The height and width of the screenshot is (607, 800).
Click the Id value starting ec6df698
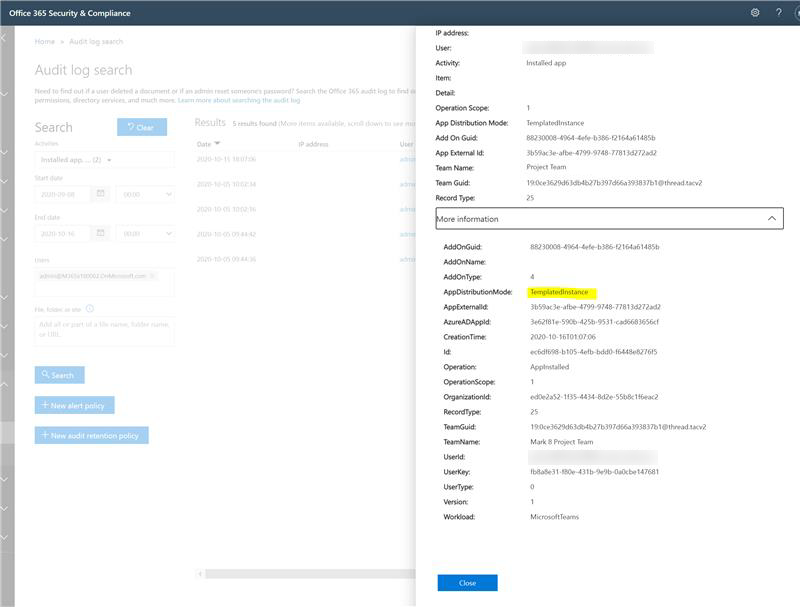[593, 352]
